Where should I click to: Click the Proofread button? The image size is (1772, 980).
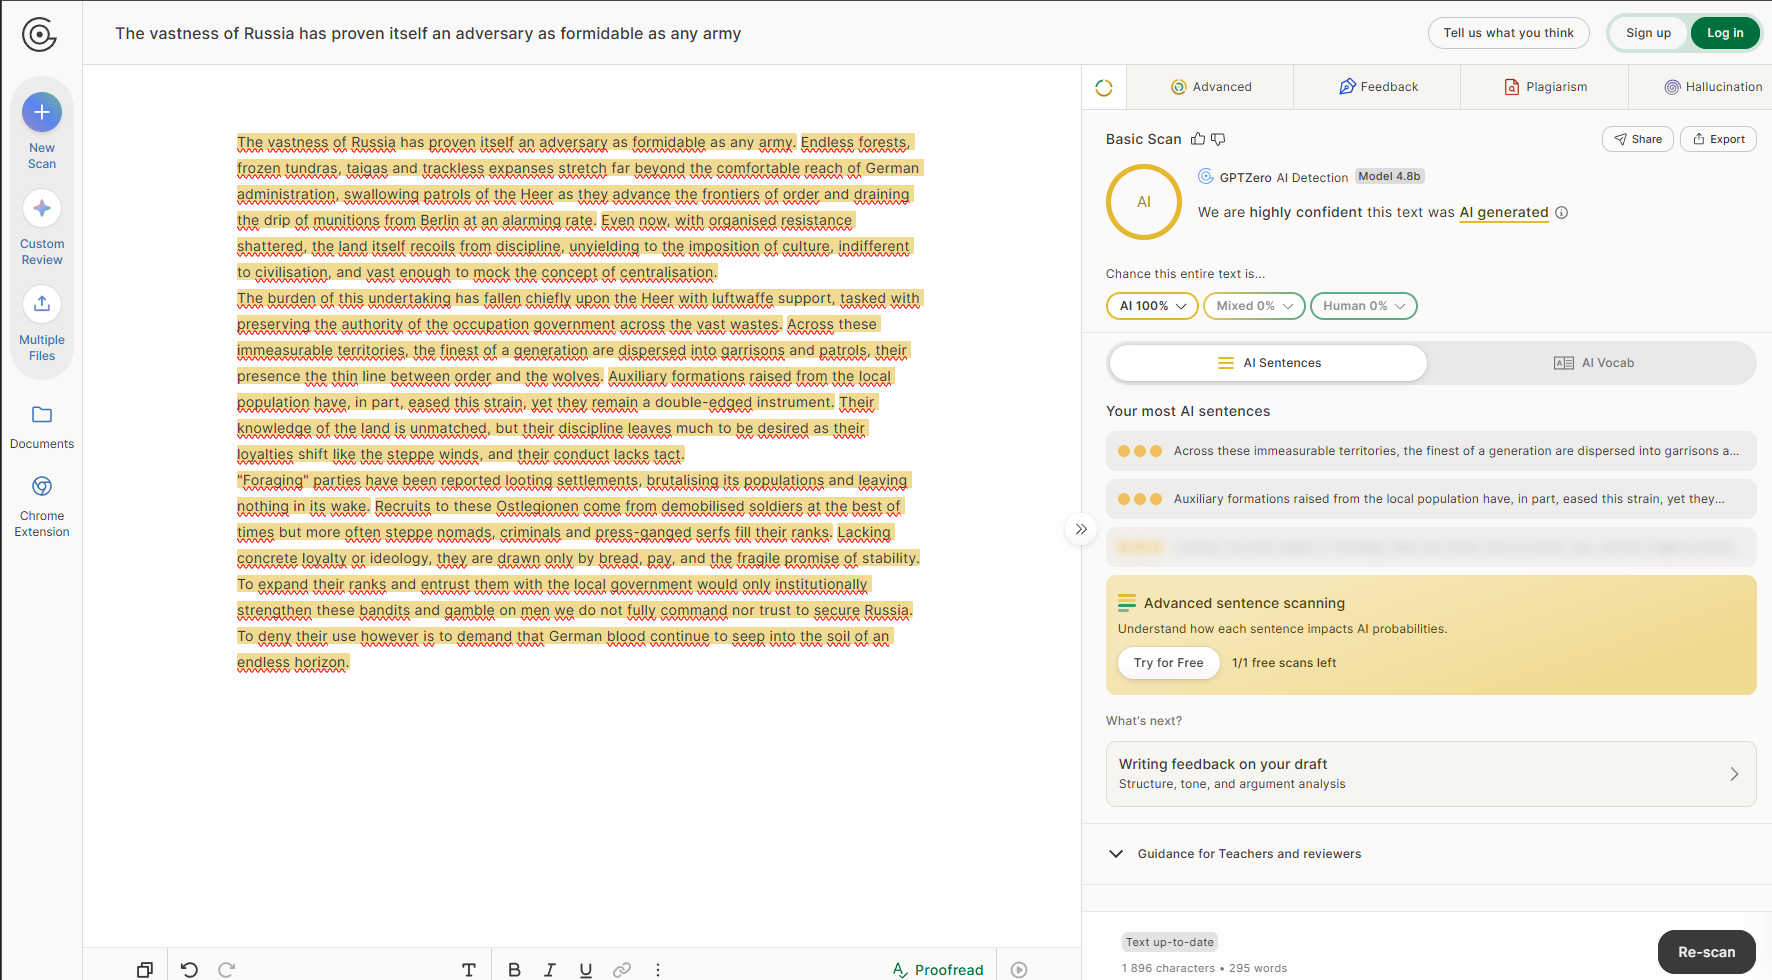[938, 969]
